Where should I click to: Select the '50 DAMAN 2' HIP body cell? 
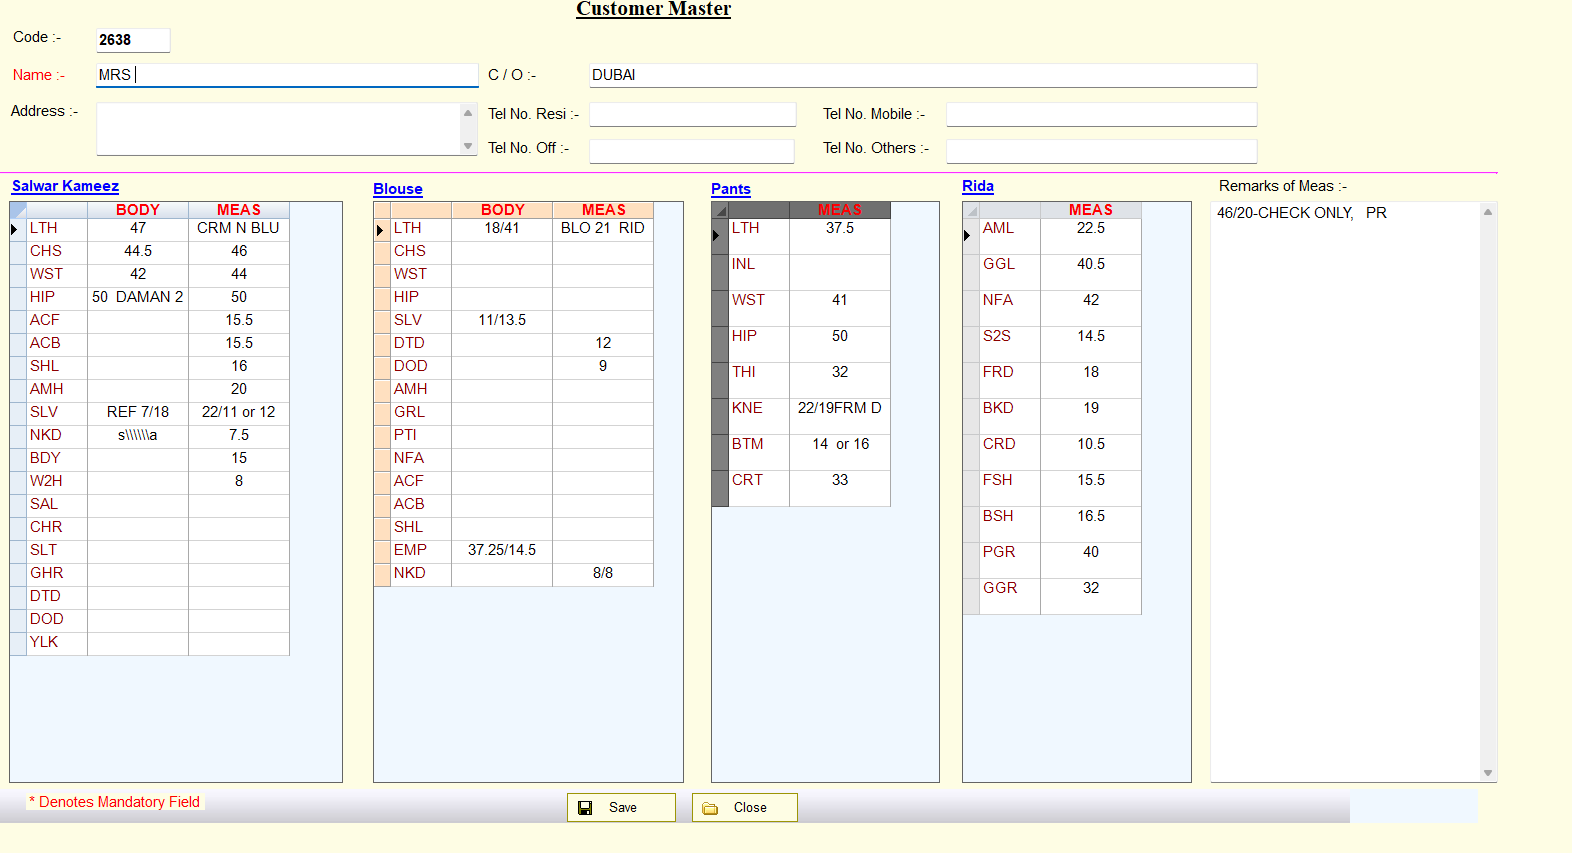click(x=138, y=298)
